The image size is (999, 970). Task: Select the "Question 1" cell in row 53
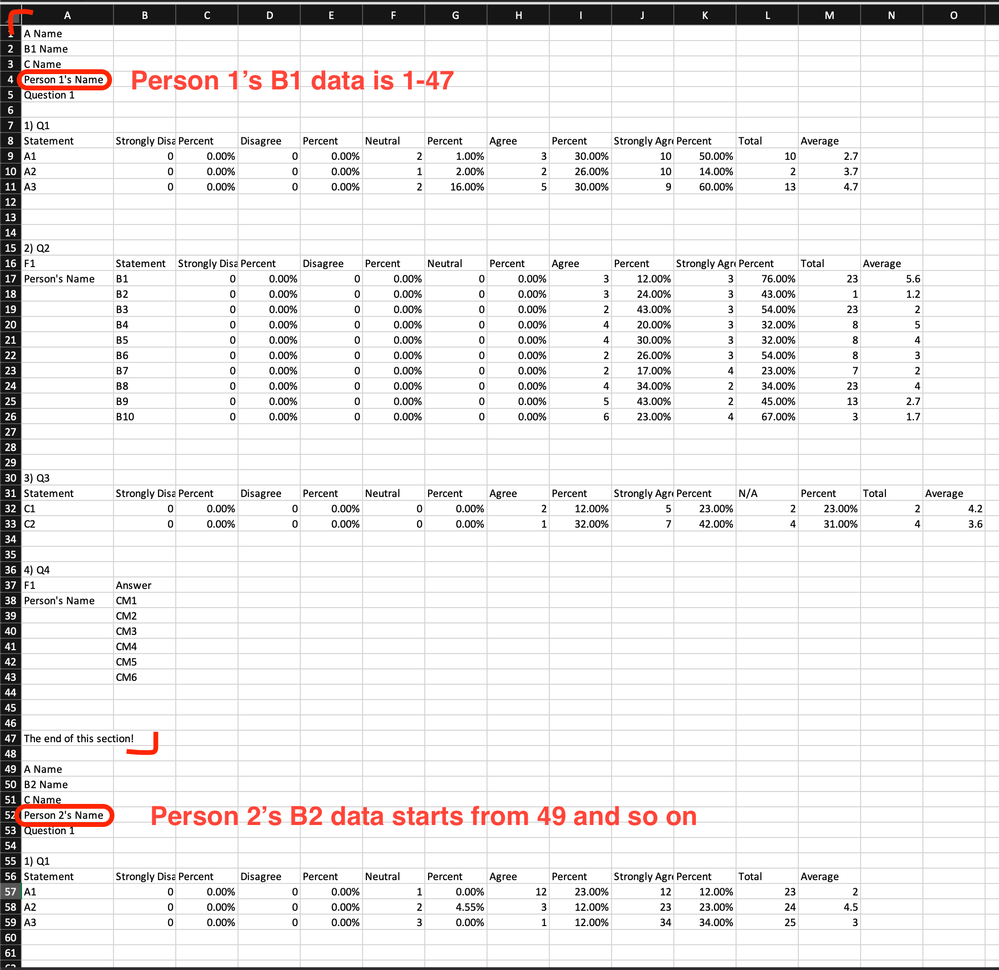point(66,830)
